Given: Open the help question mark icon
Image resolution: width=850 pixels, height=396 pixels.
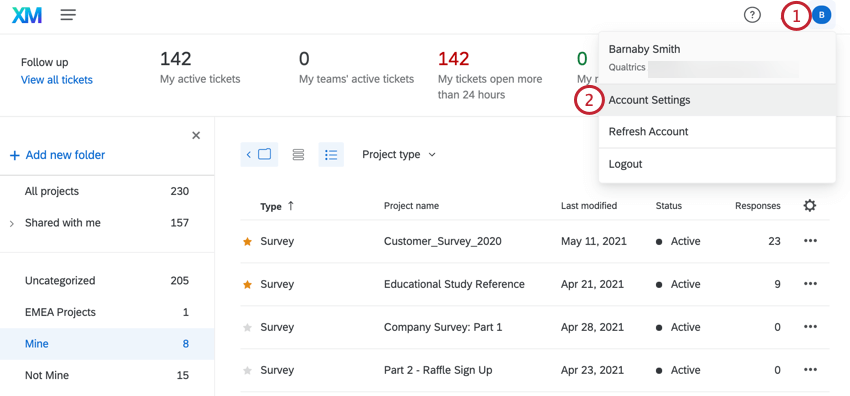Looking at the screenshot, I should tap(752, 15).
